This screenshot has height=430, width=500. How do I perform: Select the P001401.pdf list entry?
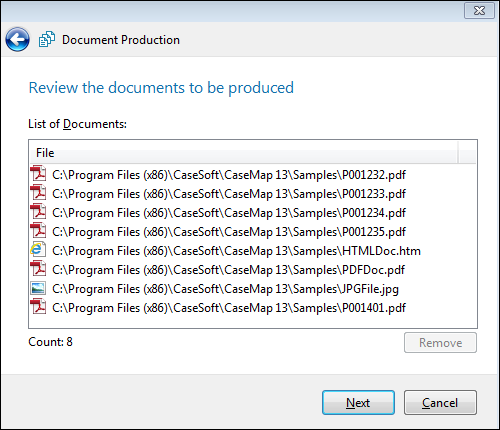coord(229,308)
